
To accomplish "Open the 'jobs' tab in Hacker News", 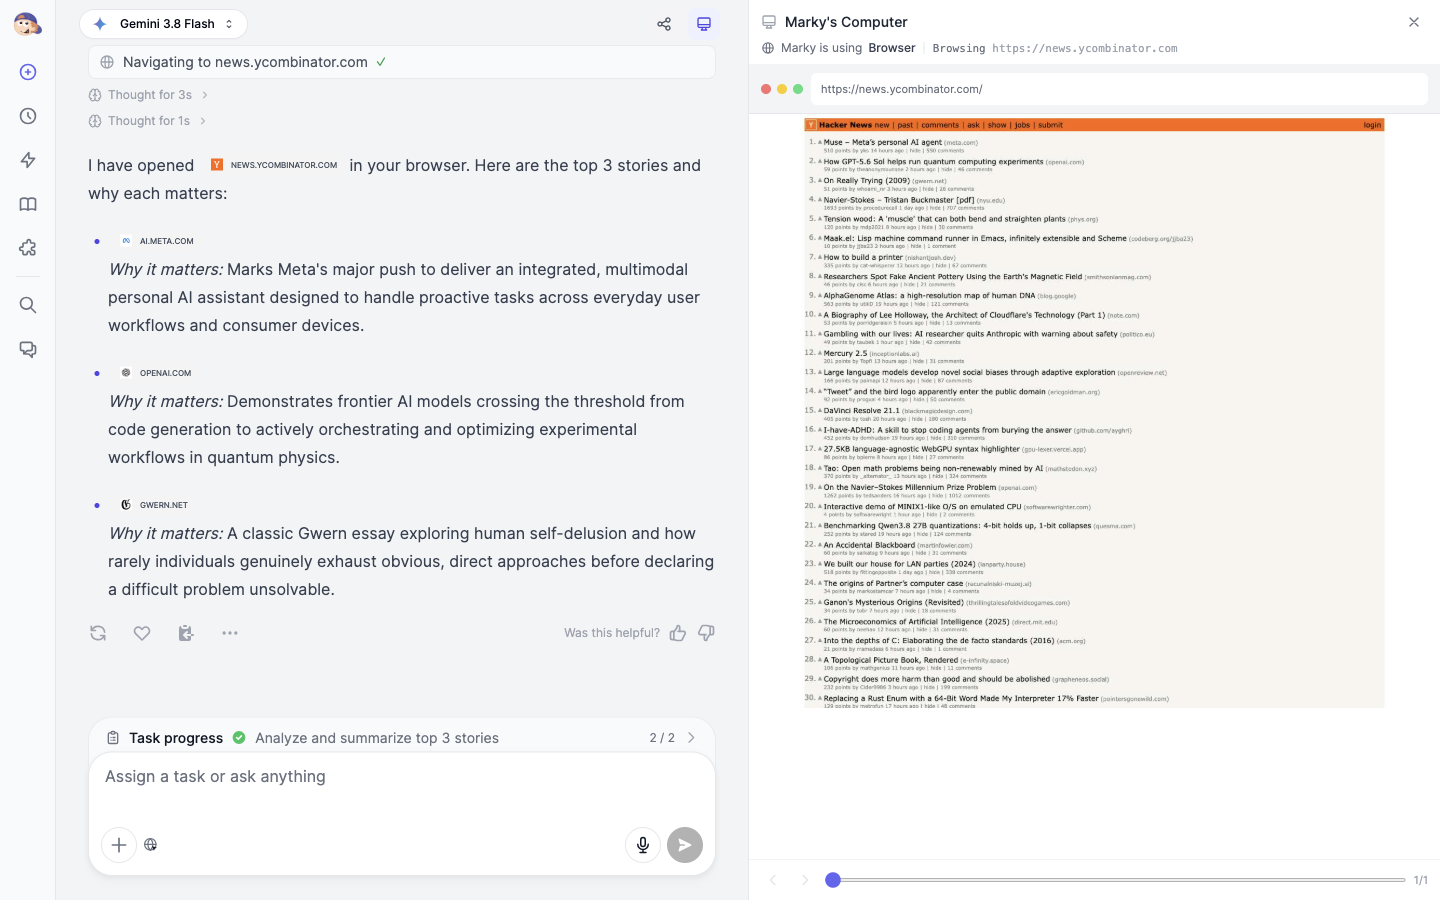I will (1022, 125).
